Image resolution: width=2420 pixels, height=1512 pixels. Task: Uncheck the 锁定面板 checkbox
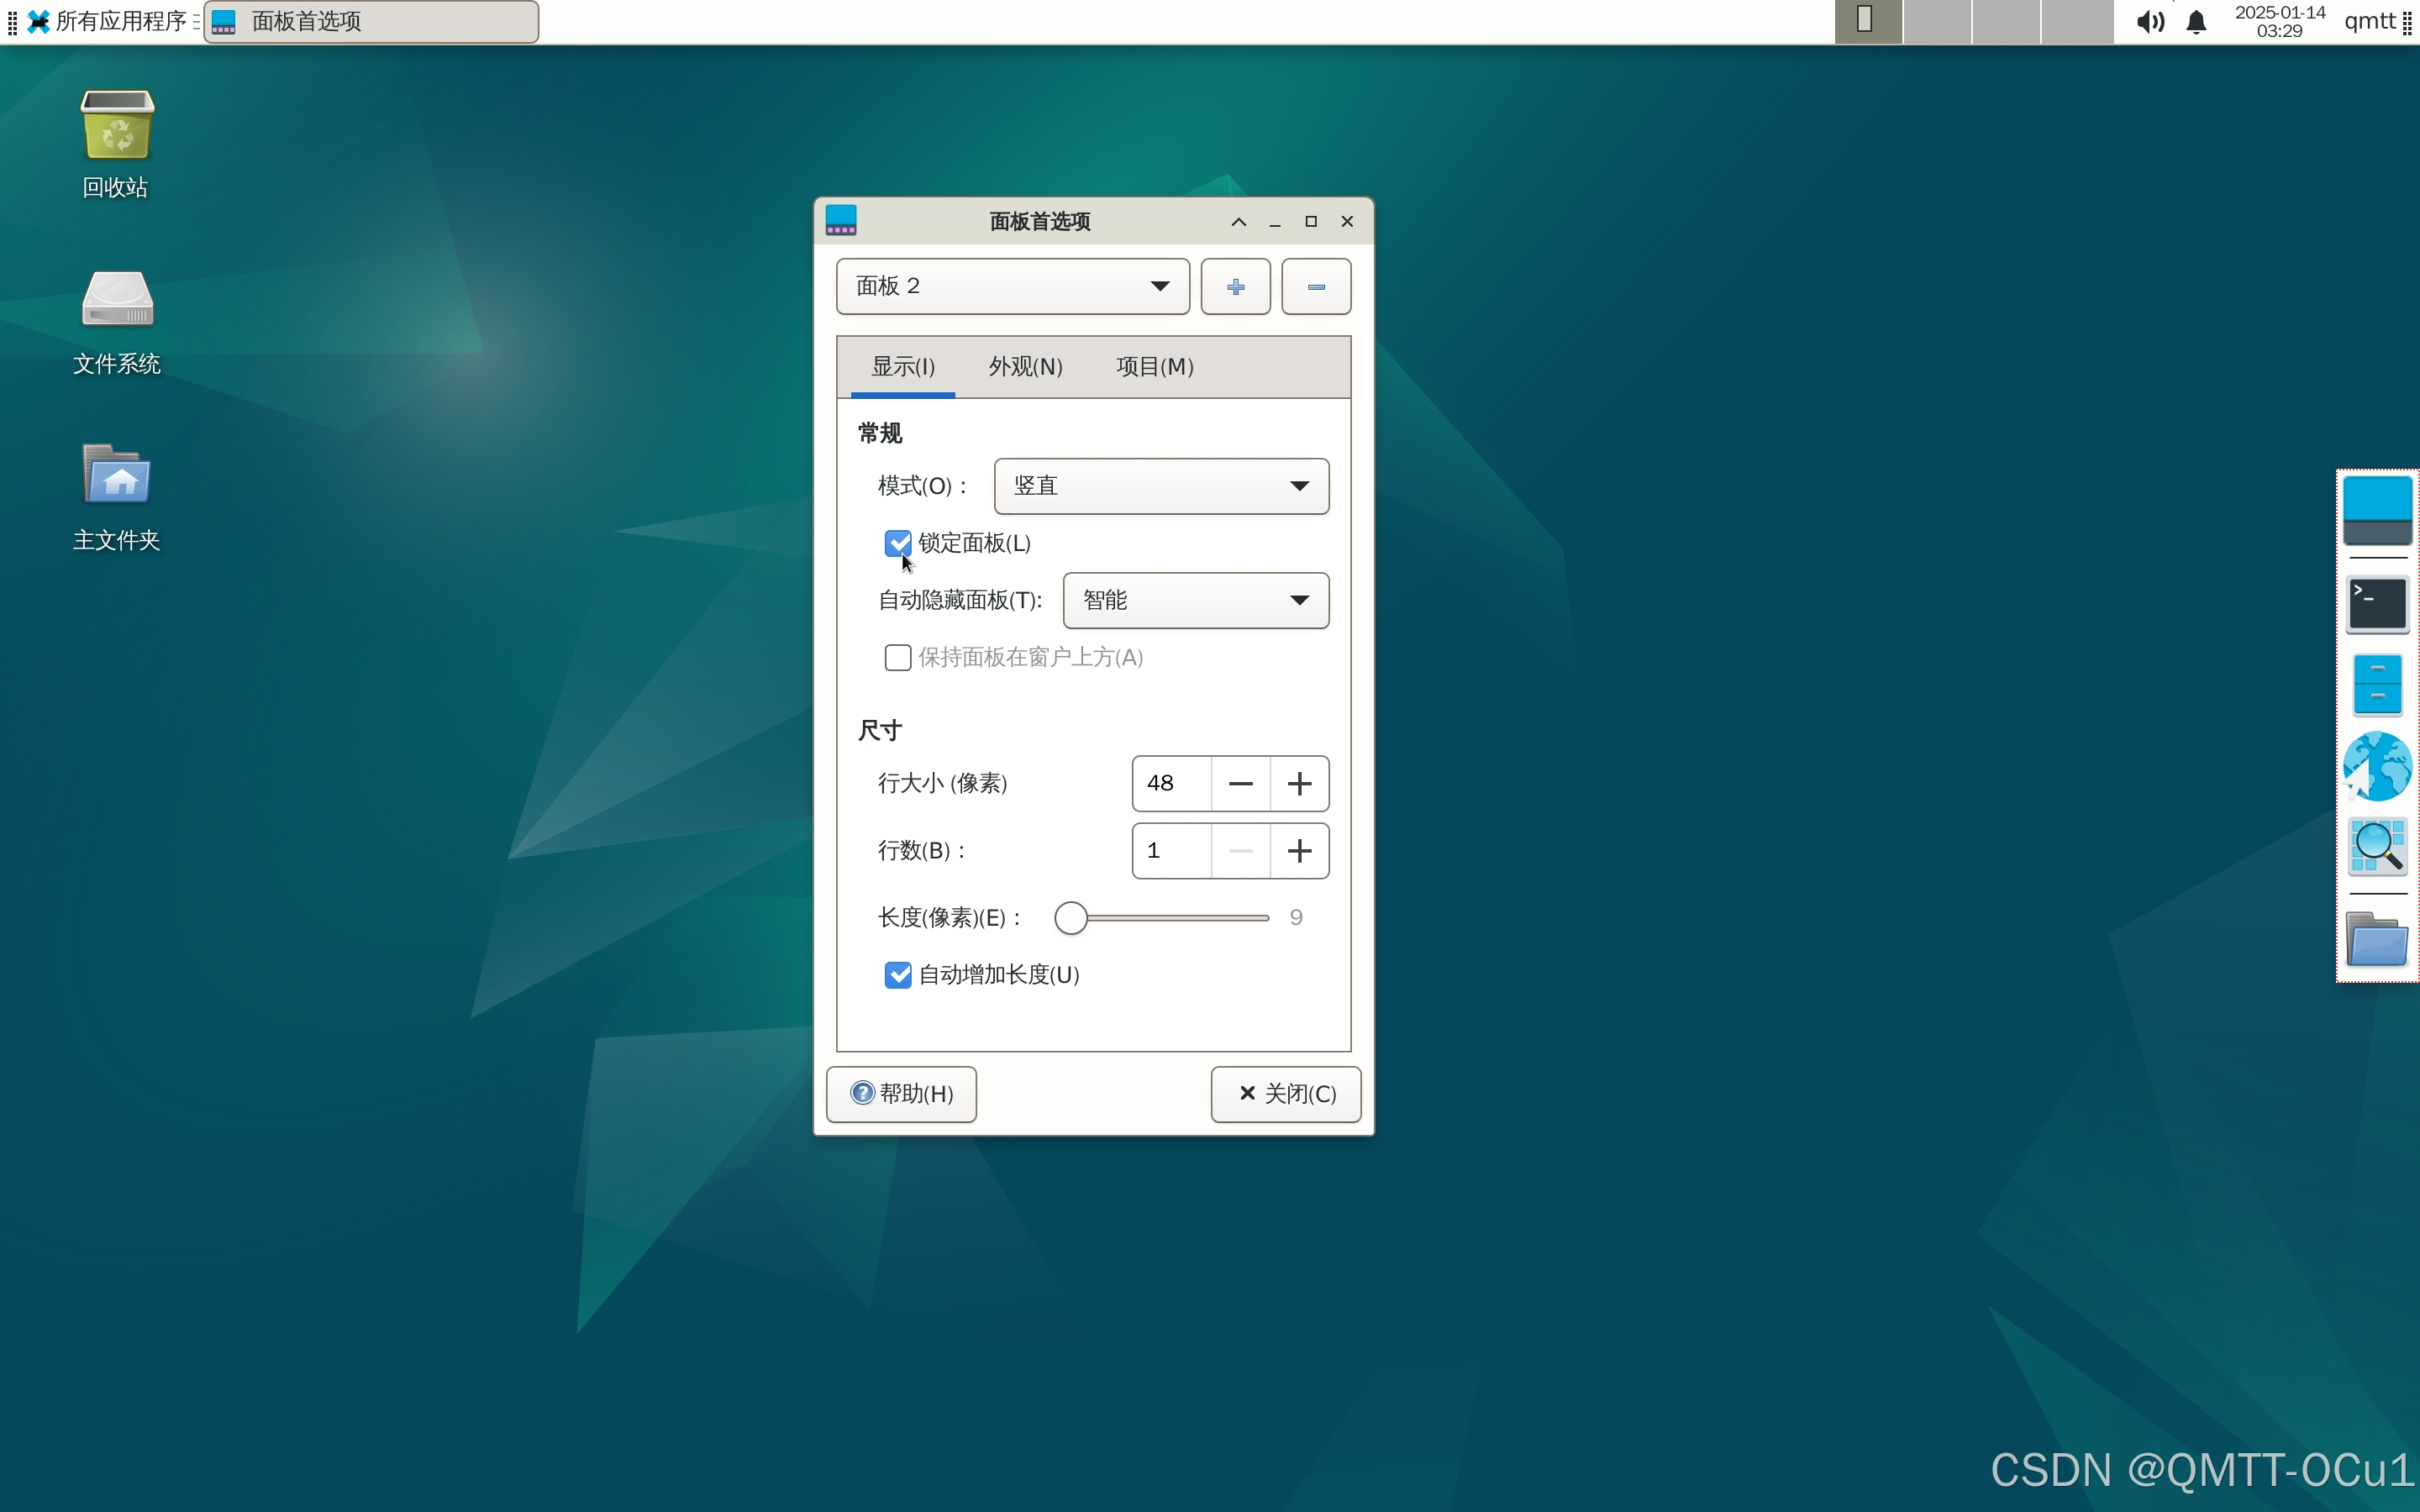pyautogui.click(x=897, y=543)
